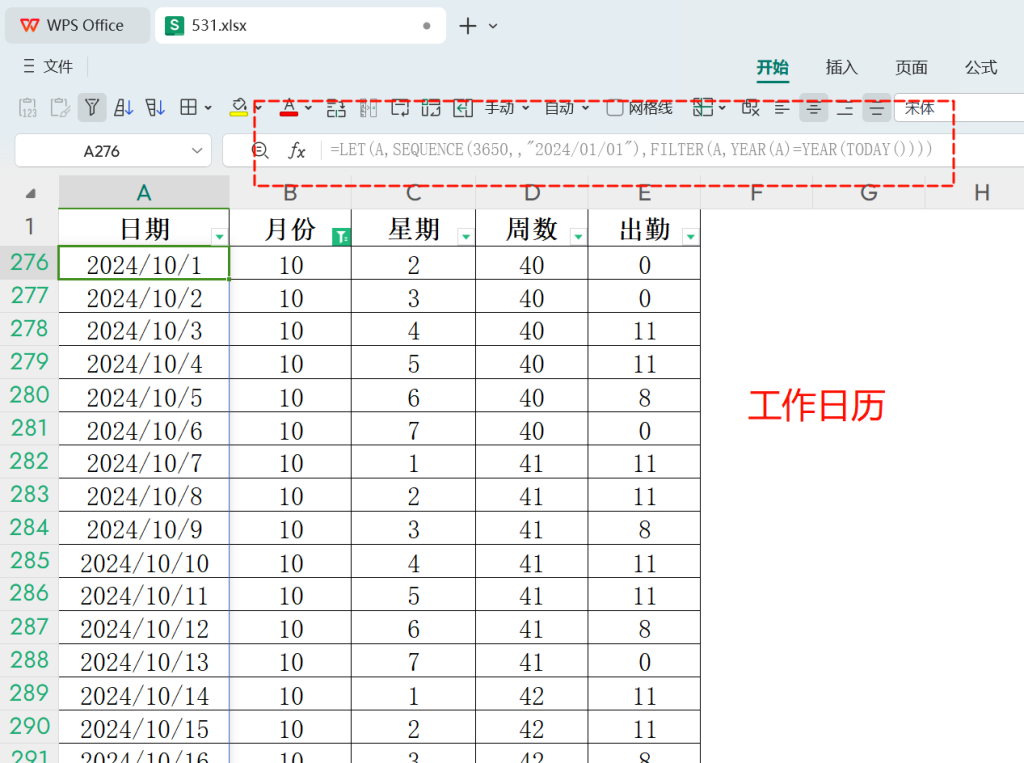The width and height of the screenshot is (1024, 763).
Task: Open the 周数 filter dropdown
Action: [x=578, y=236]
